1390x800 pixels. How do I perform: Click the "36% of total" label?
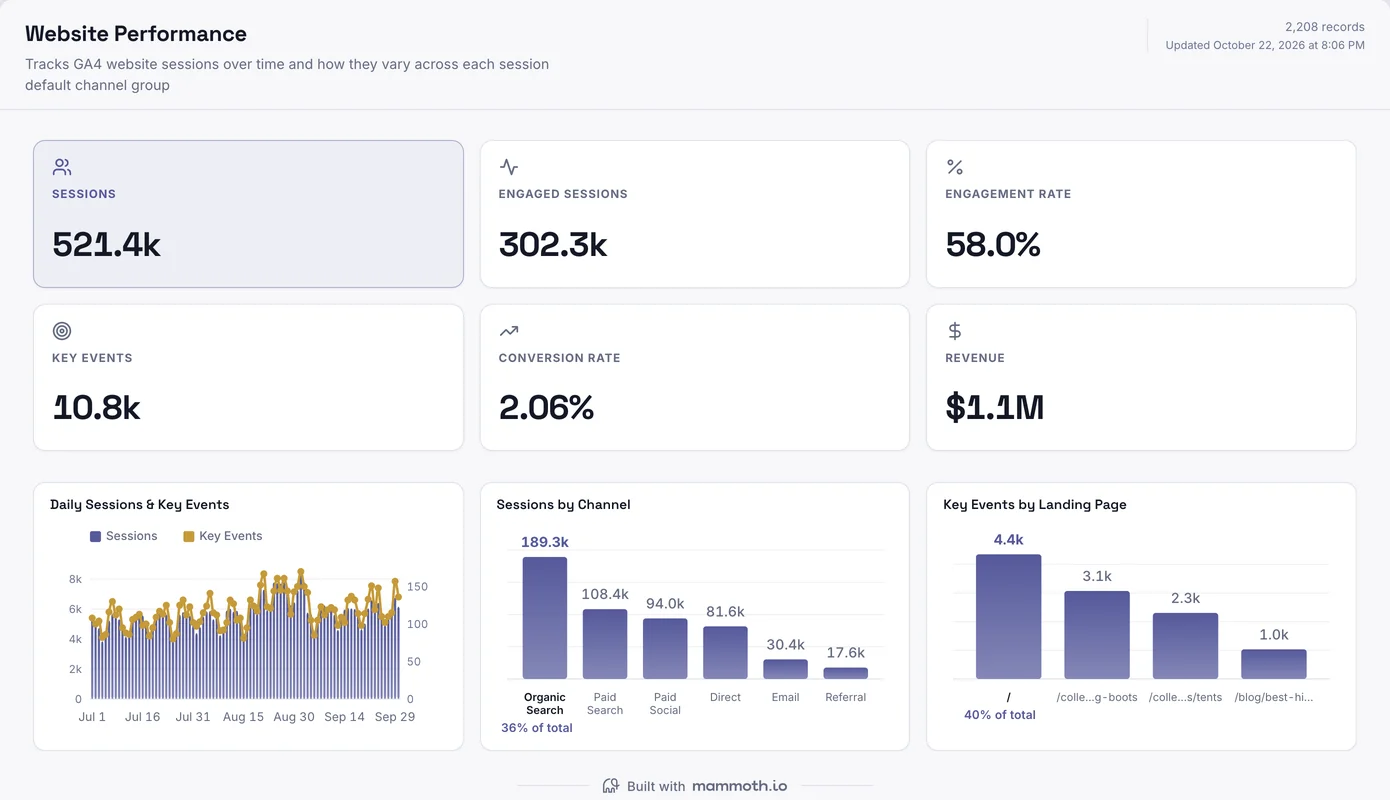pos(537,728)
